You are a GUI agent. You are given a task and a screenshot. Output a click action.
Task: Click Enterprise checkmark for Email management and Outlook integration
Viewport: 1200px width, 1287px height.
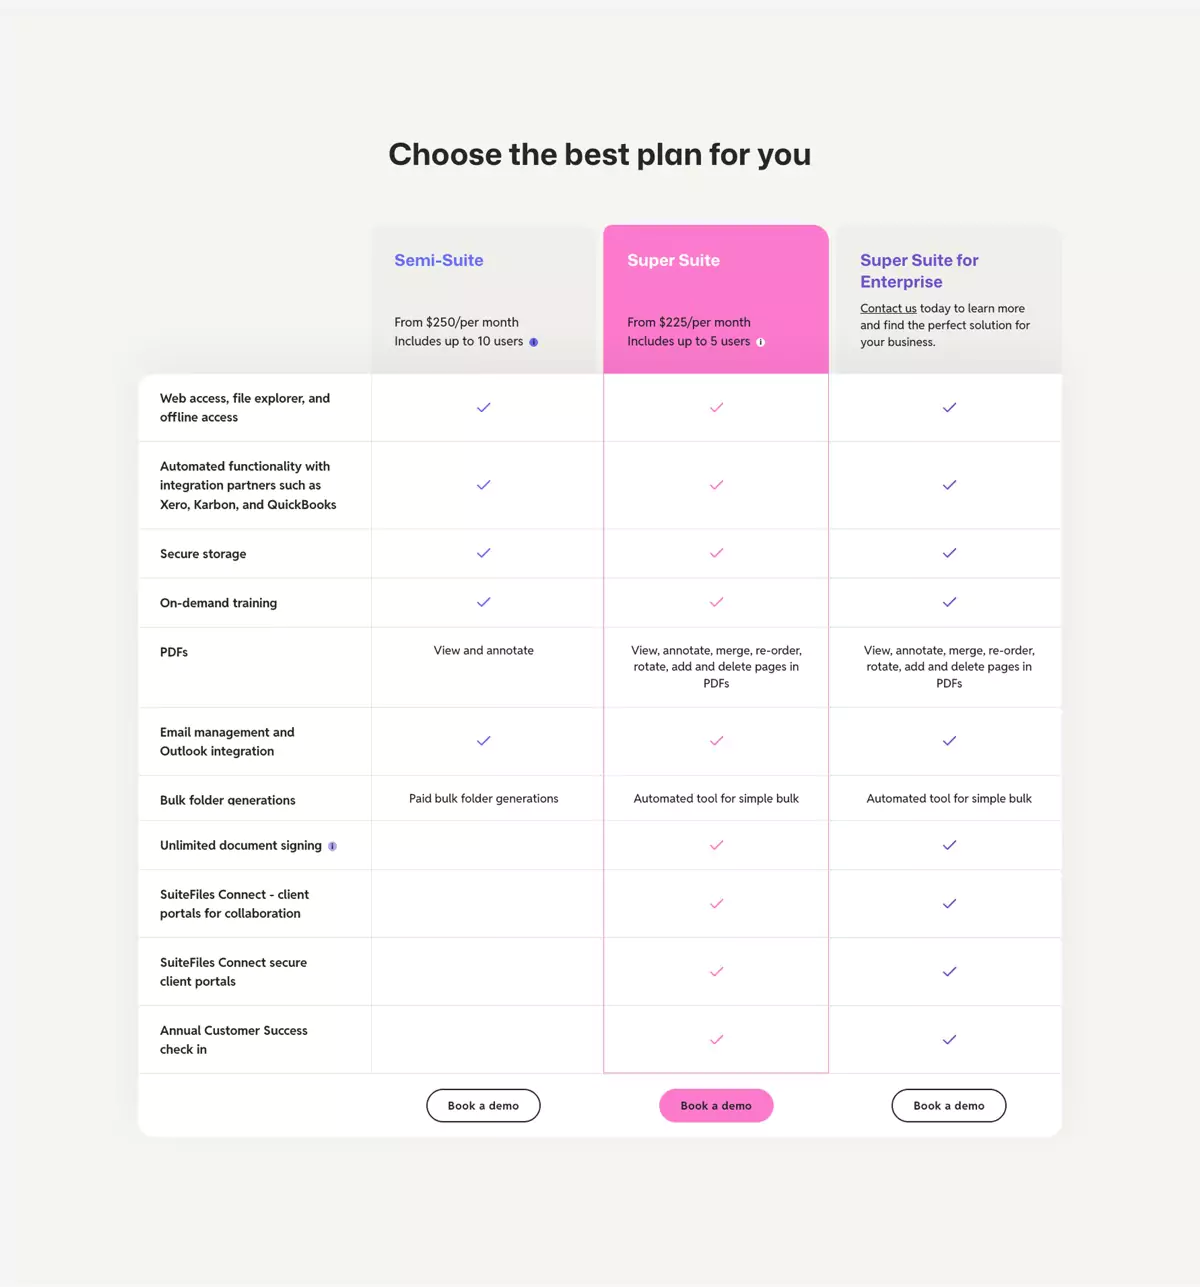(x=949, y=741)
